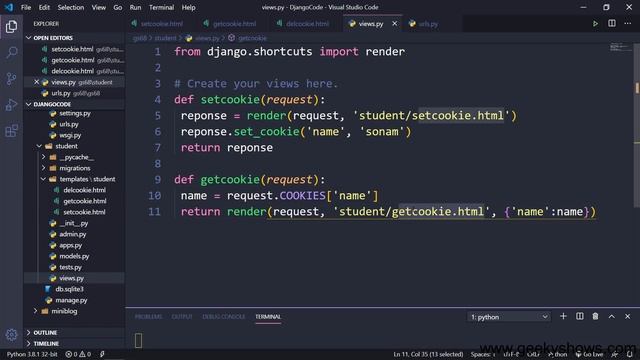Screen dimensions: 640x360
Task: Click the student breadcrumb item
Action: tap(166, 38)
